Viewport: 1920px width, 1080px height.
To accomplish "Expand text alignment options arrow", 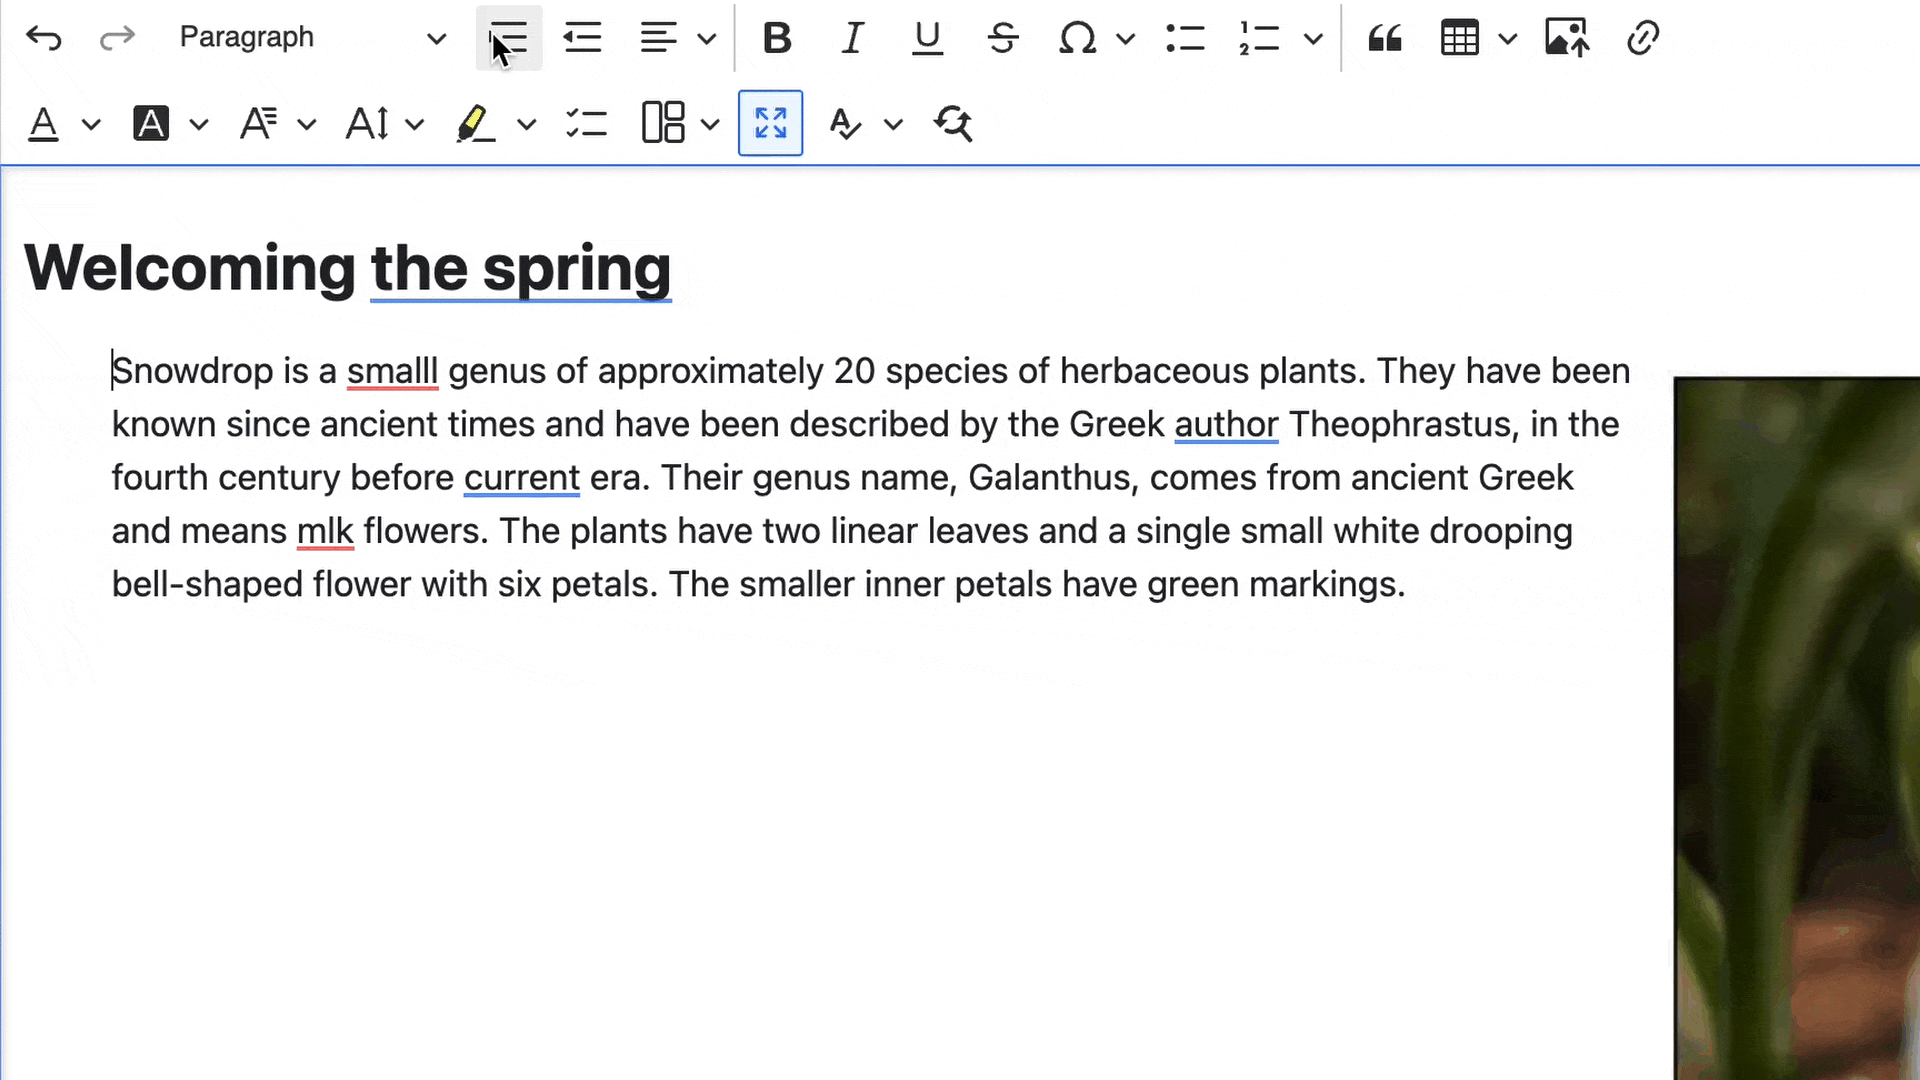I will point(707,39).
